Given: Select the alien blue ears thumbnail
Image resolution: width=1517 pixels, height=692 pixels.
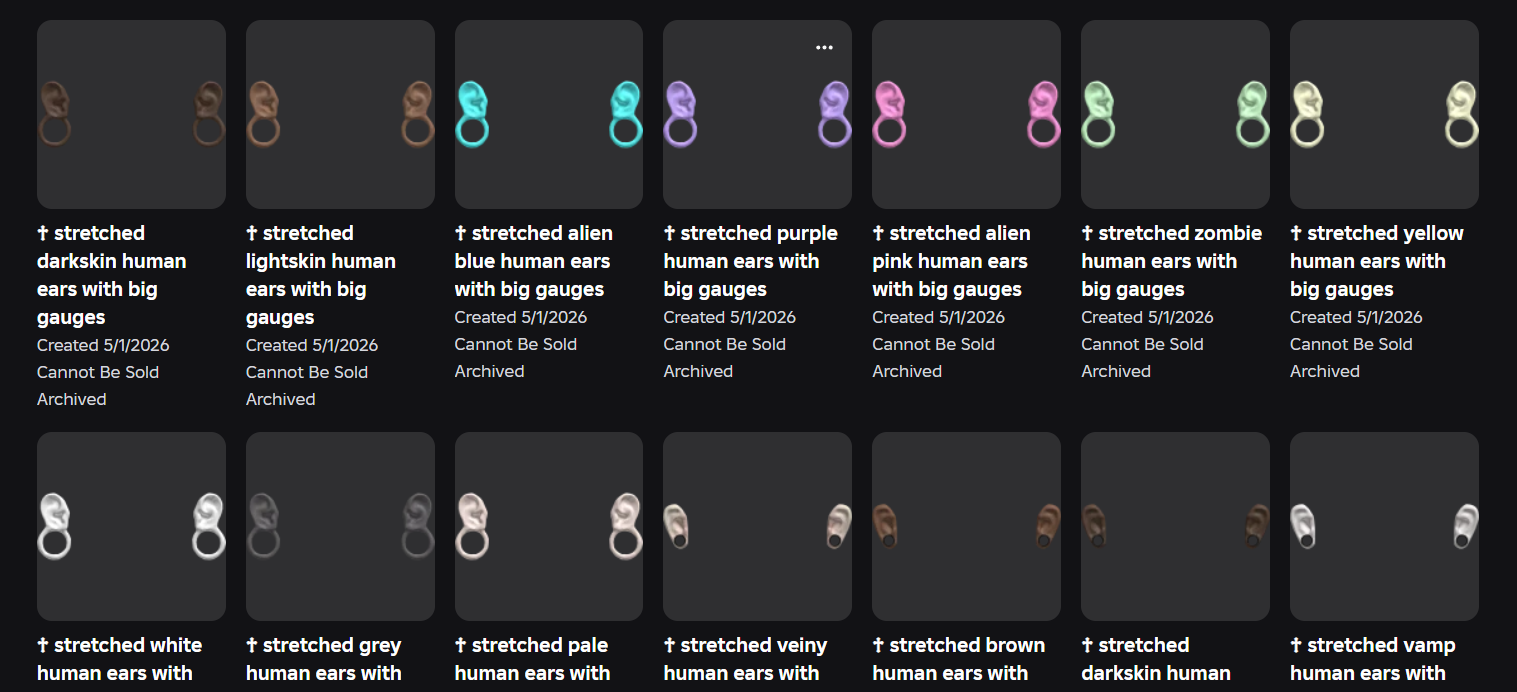Looking at the screenshot, I should pyautogui.click(x=549, y=114).
